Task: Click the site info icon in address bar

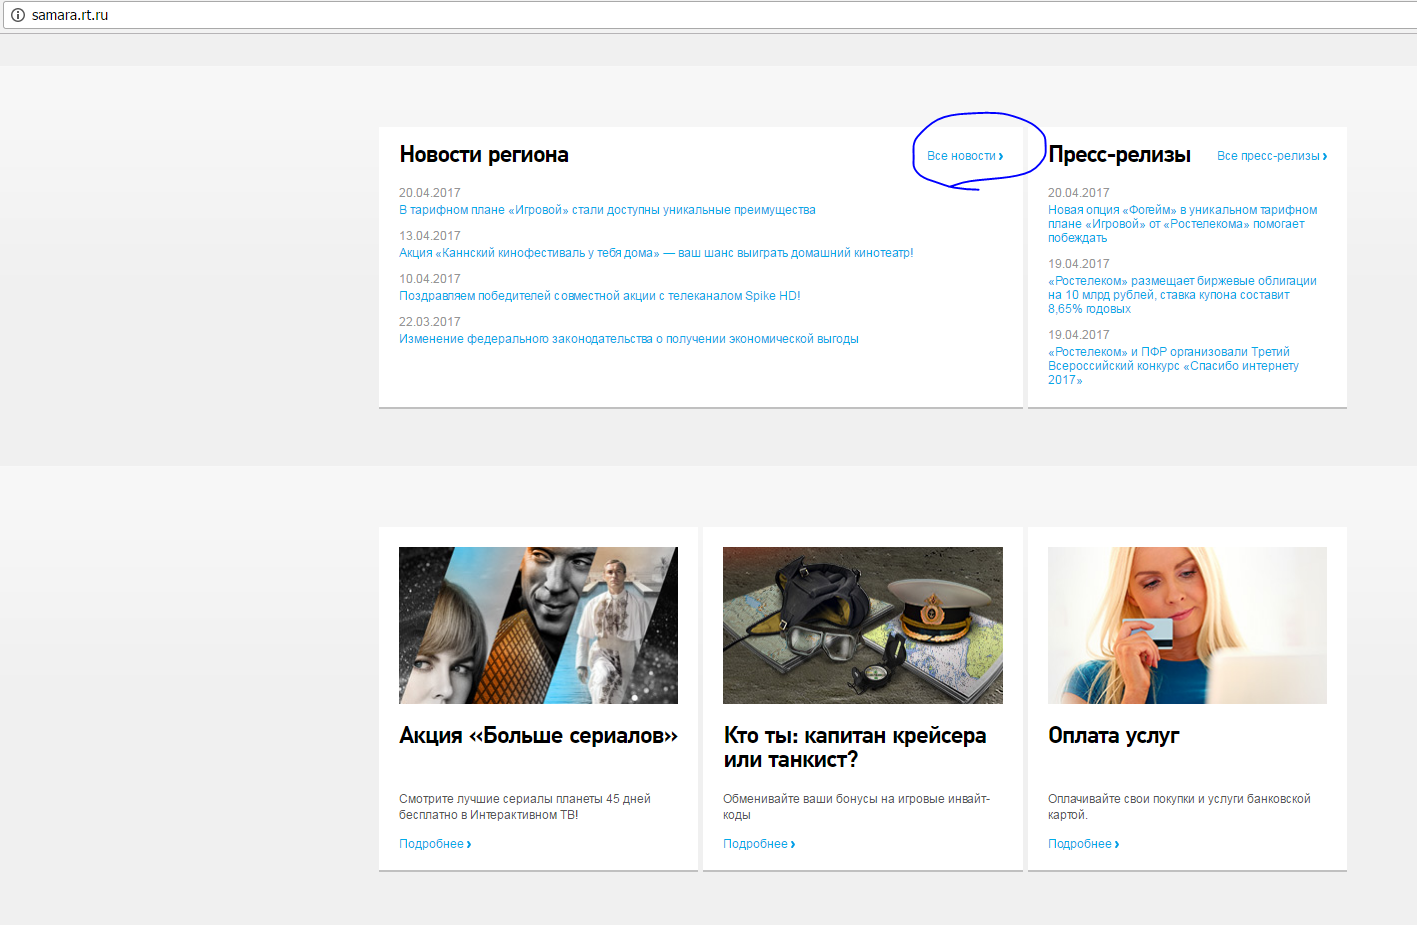Action: [x=17, y=15]
